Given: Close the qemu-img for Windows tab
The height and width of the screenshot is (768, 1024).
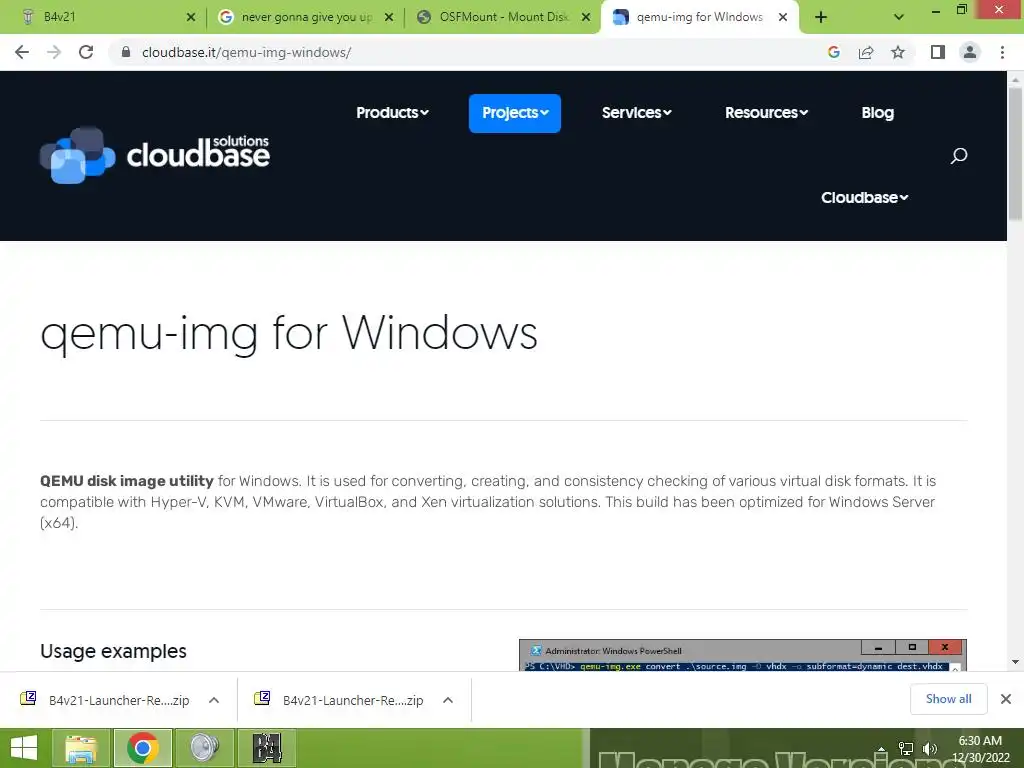Looking at the screenshot, I should pyautogui.click(x=783, y=18).
